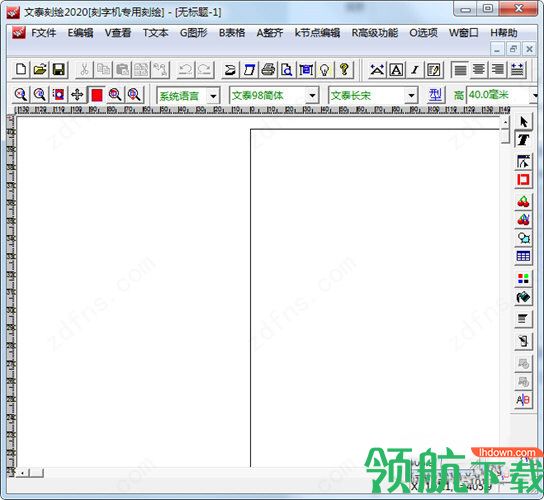Click the vertical scrollbar up arrow

505,122
